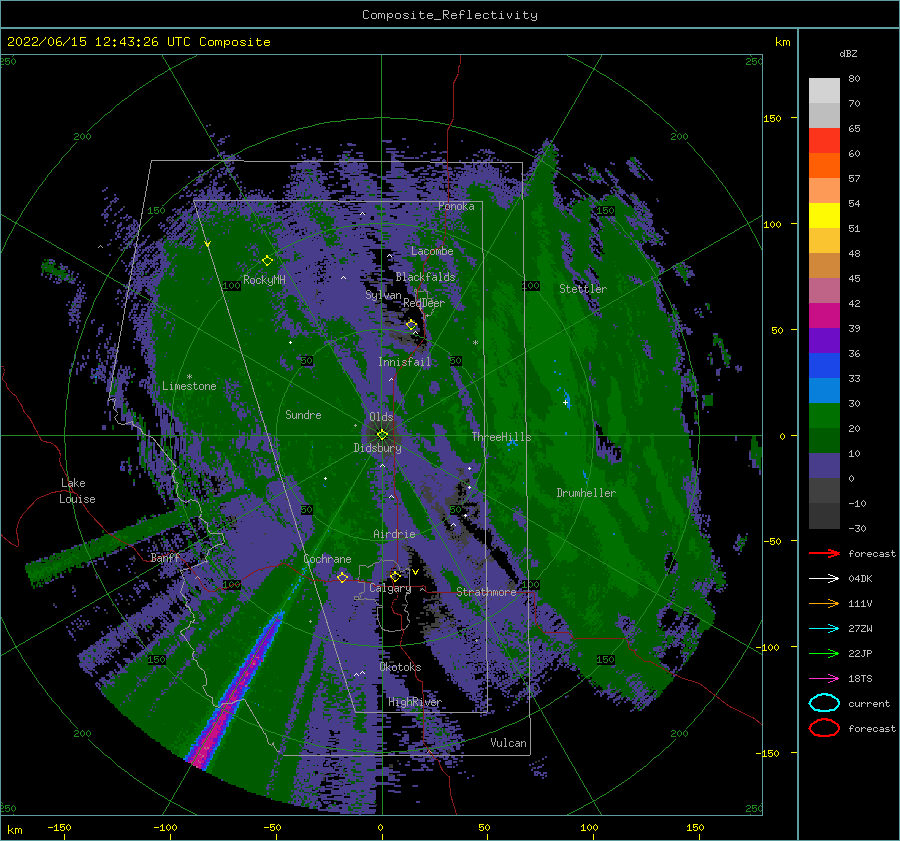
Task: Click the Sundre town label
Action: [303, 415]
